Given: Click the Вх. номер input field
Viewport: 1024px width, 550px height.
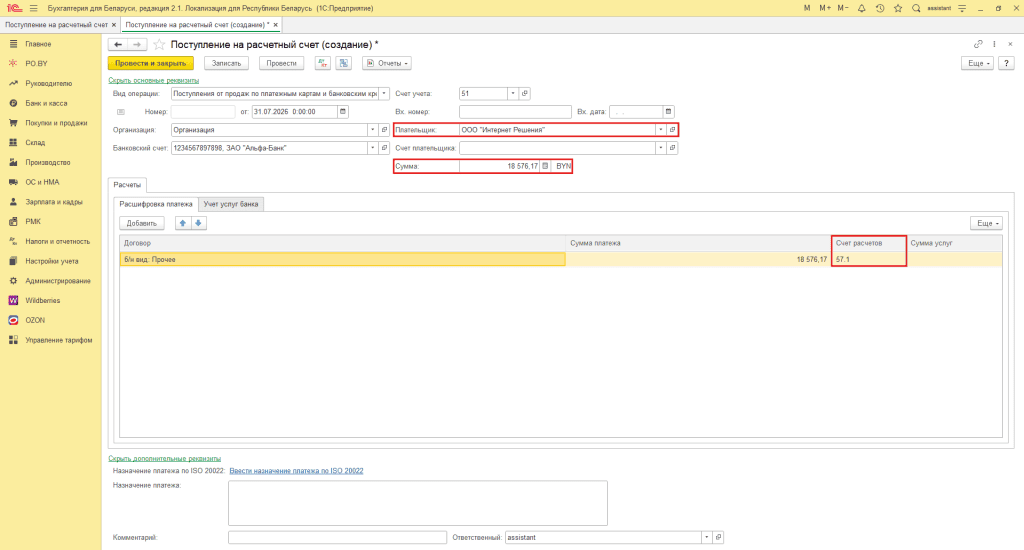Looking at the screenshot, I should [515, 112].
